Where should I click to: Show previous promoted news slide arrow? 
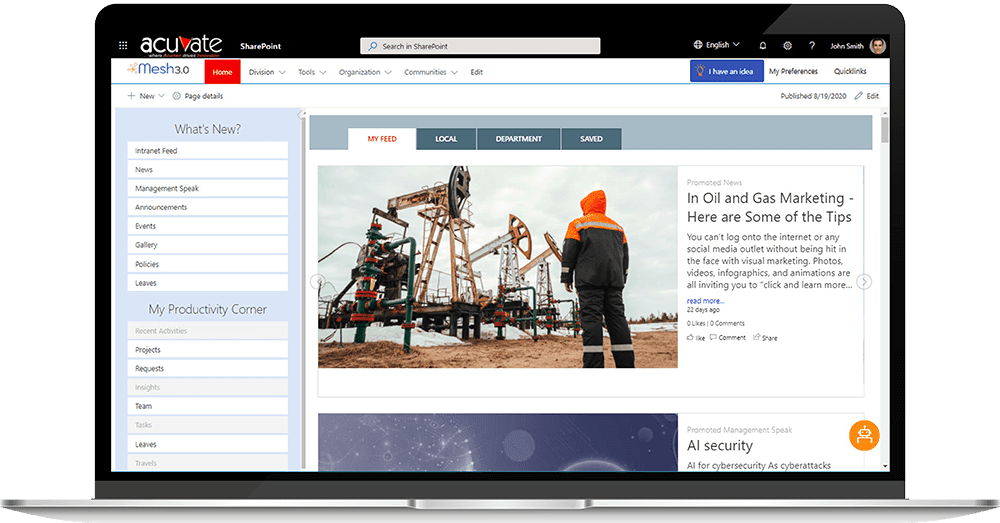click(x=318, y=282)
